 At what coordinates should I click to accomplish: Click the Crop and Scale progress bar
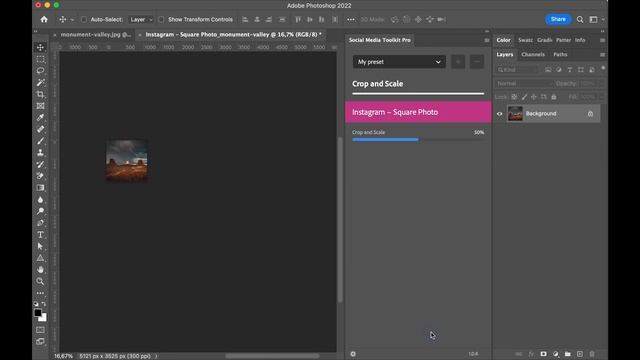pos(418,140)
